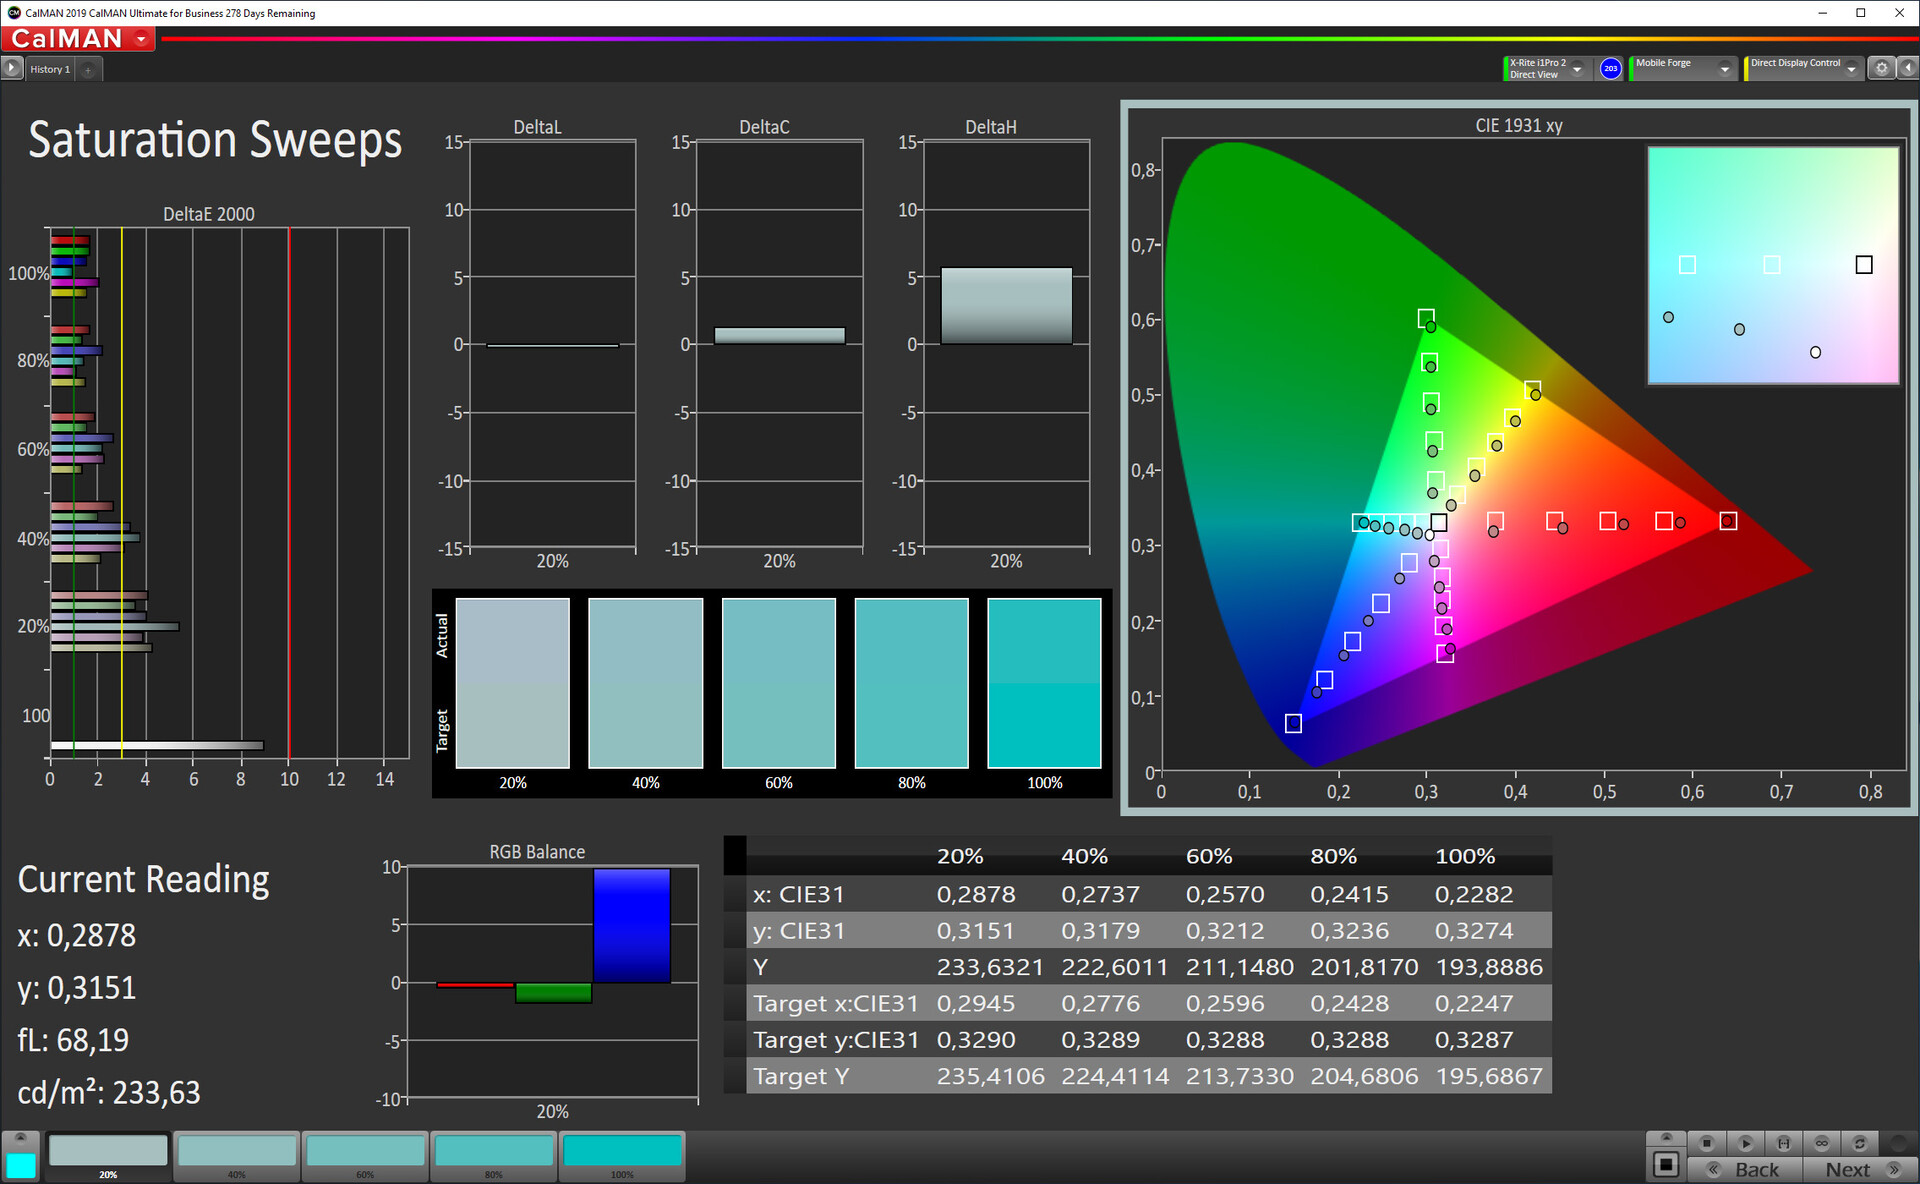Add a new history tab with plus
Image resolution: width=1920 pixels, height=1184 pixels.
[x=88, y=69]
